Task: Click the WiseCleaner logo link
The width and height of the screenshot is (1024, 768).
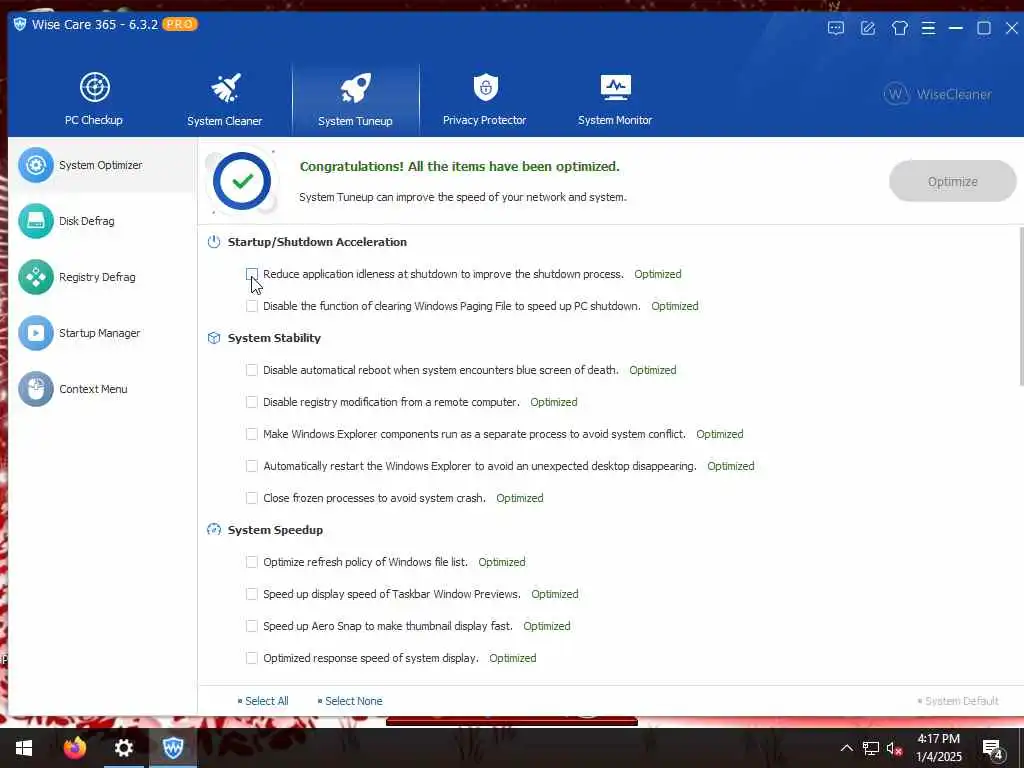Action: coord(938,95)
